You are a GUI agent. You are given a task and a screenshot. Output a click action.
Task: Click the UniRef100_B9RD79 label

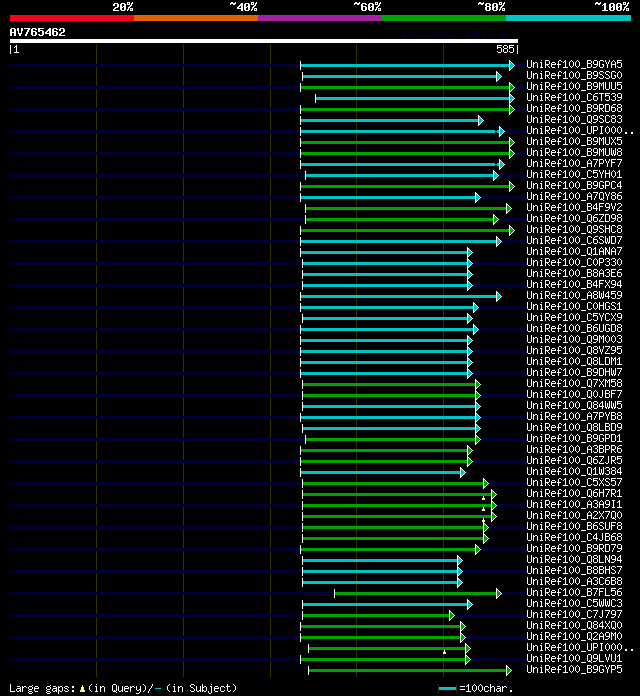click(x=574, y=549)
